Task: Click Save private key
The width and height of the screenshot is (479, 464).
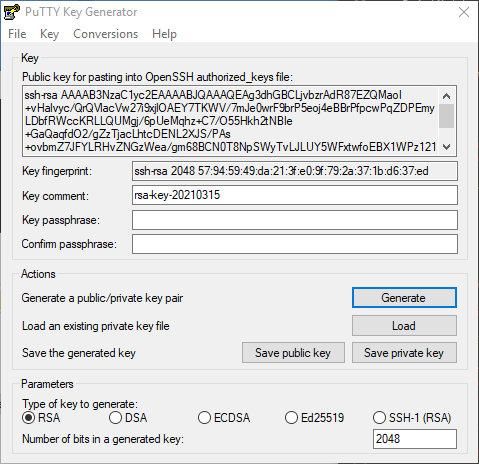Action: pyautogui.click(x=404, y=353)
